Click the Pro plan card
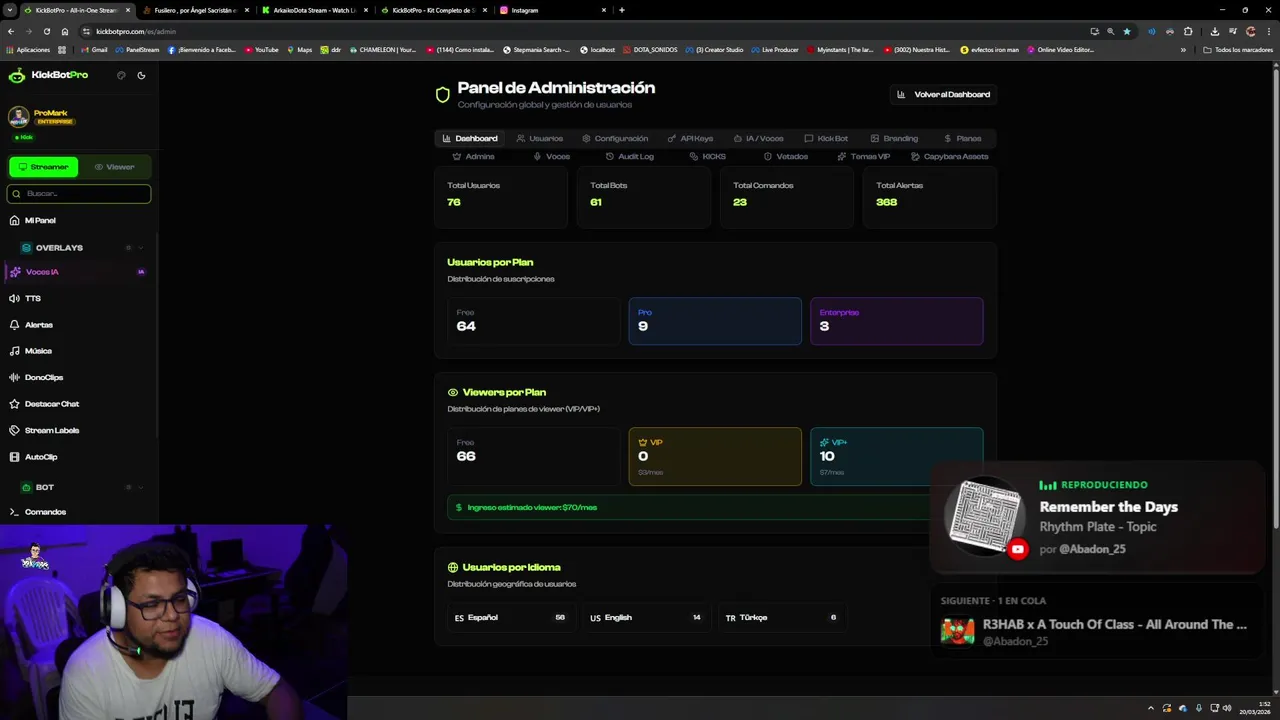This screenshot has width=1280, height=720. pyautogui.click(x=715, y=321)
